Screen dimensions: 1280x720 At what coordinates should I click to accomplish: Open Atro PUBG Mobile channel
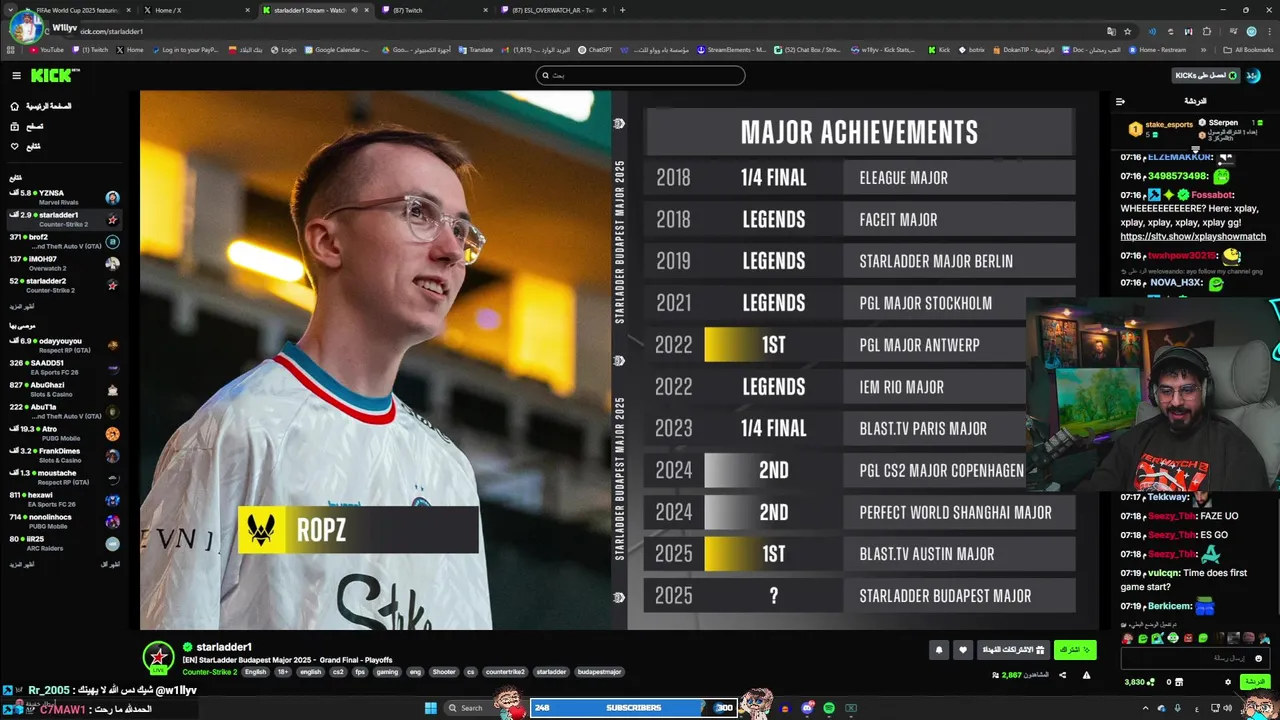click(x=64, y=433)
